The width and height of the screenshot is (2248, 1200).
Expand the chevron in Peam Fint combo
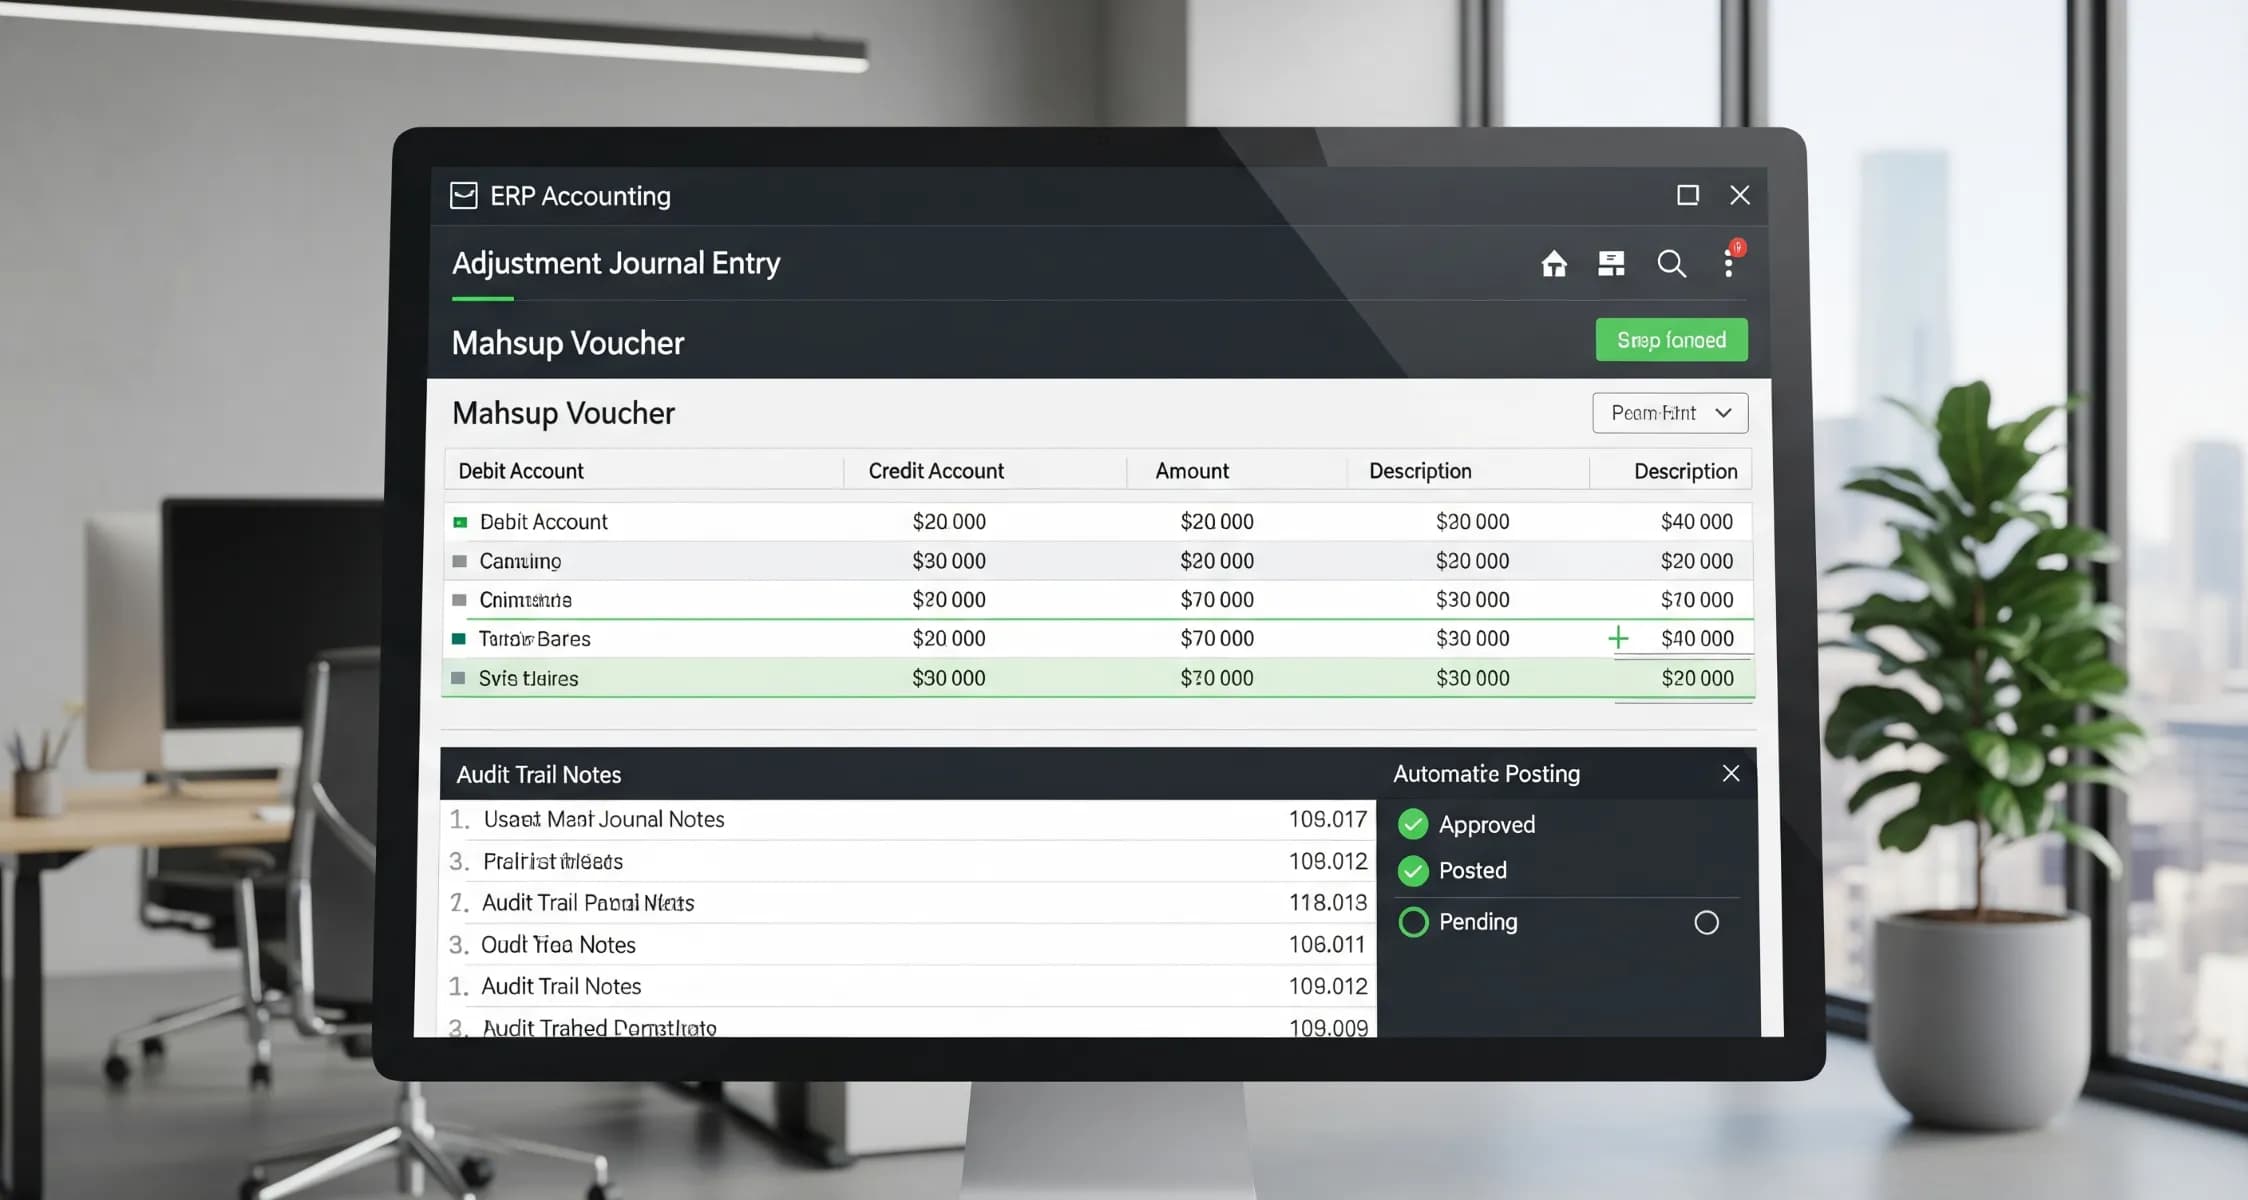pos(1723,413)
